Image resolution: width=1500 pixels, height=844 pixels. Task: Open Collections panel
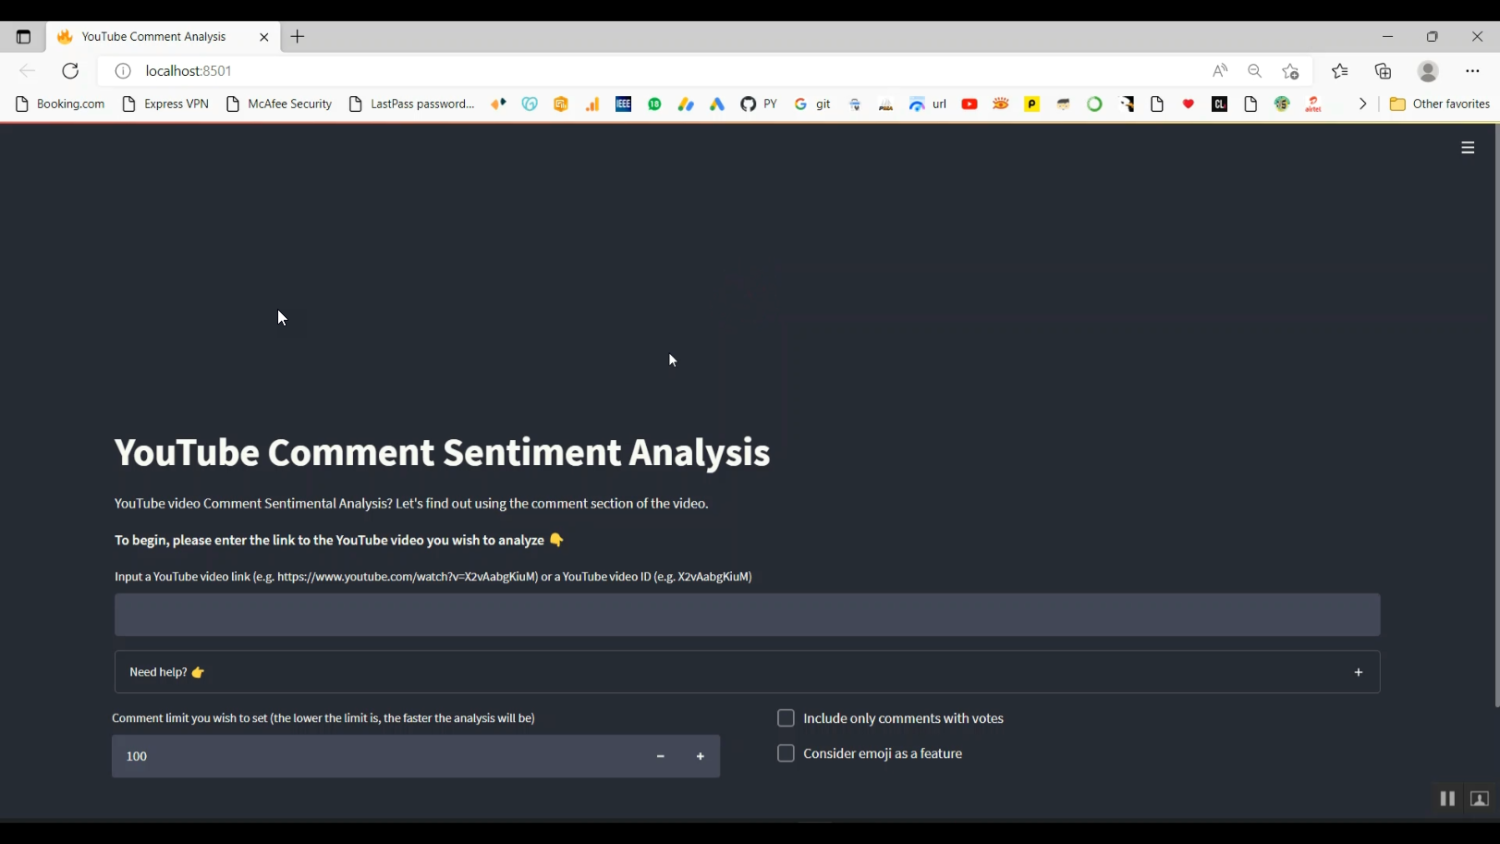tap(1383, 71)
